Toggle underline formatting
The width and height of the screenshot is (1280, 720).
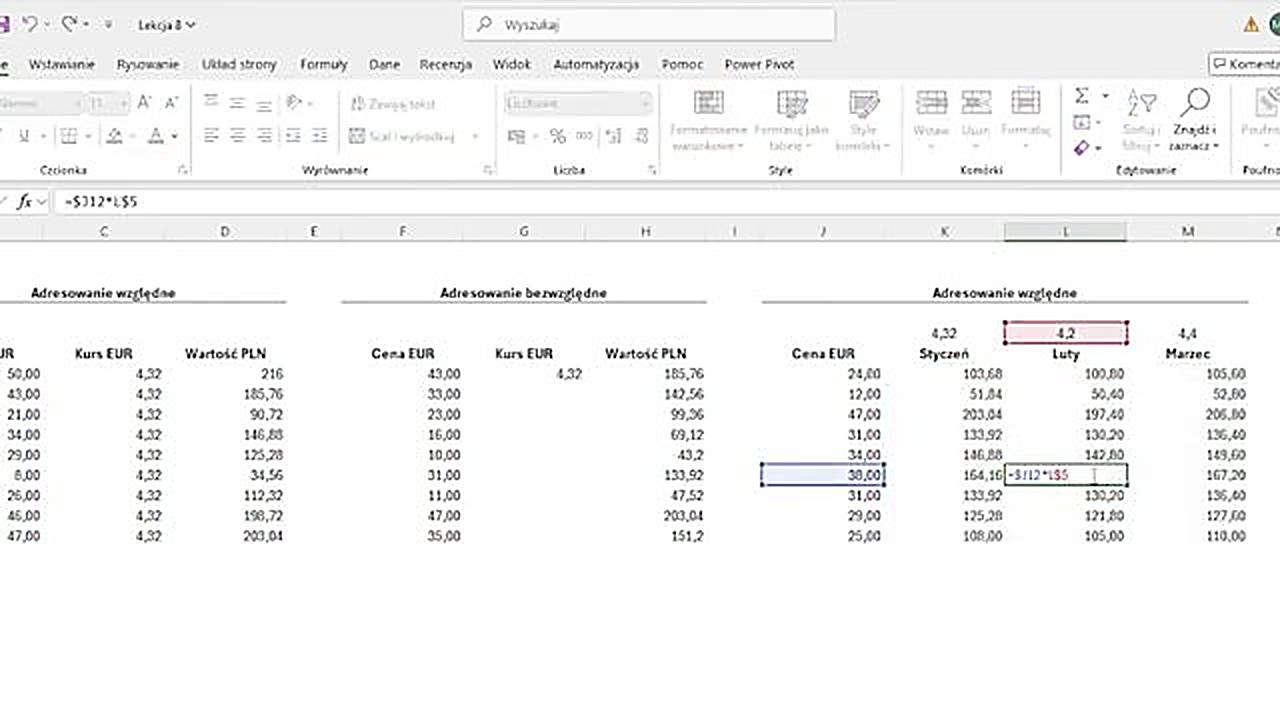pyautogui.click(x=24, y=136)
